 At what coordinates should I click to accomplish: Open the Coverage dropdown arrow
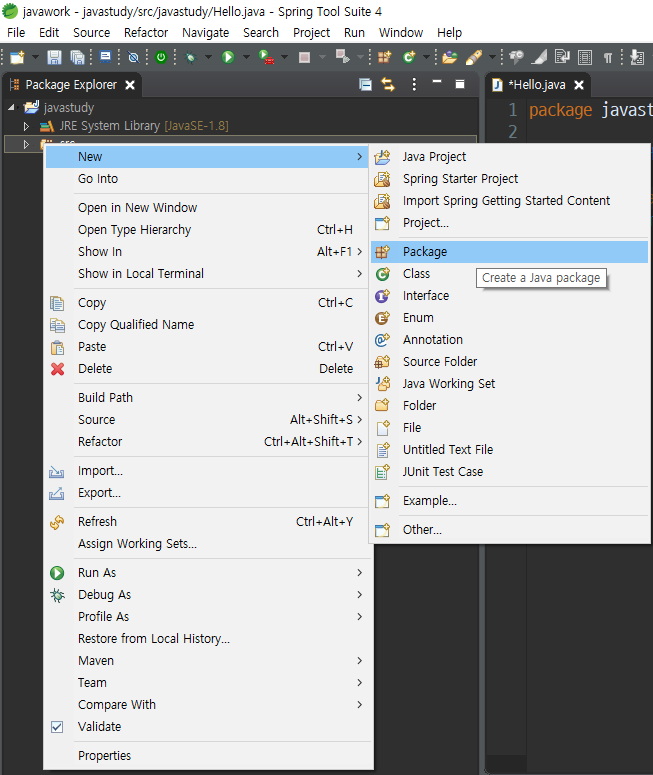click(284, 57)
